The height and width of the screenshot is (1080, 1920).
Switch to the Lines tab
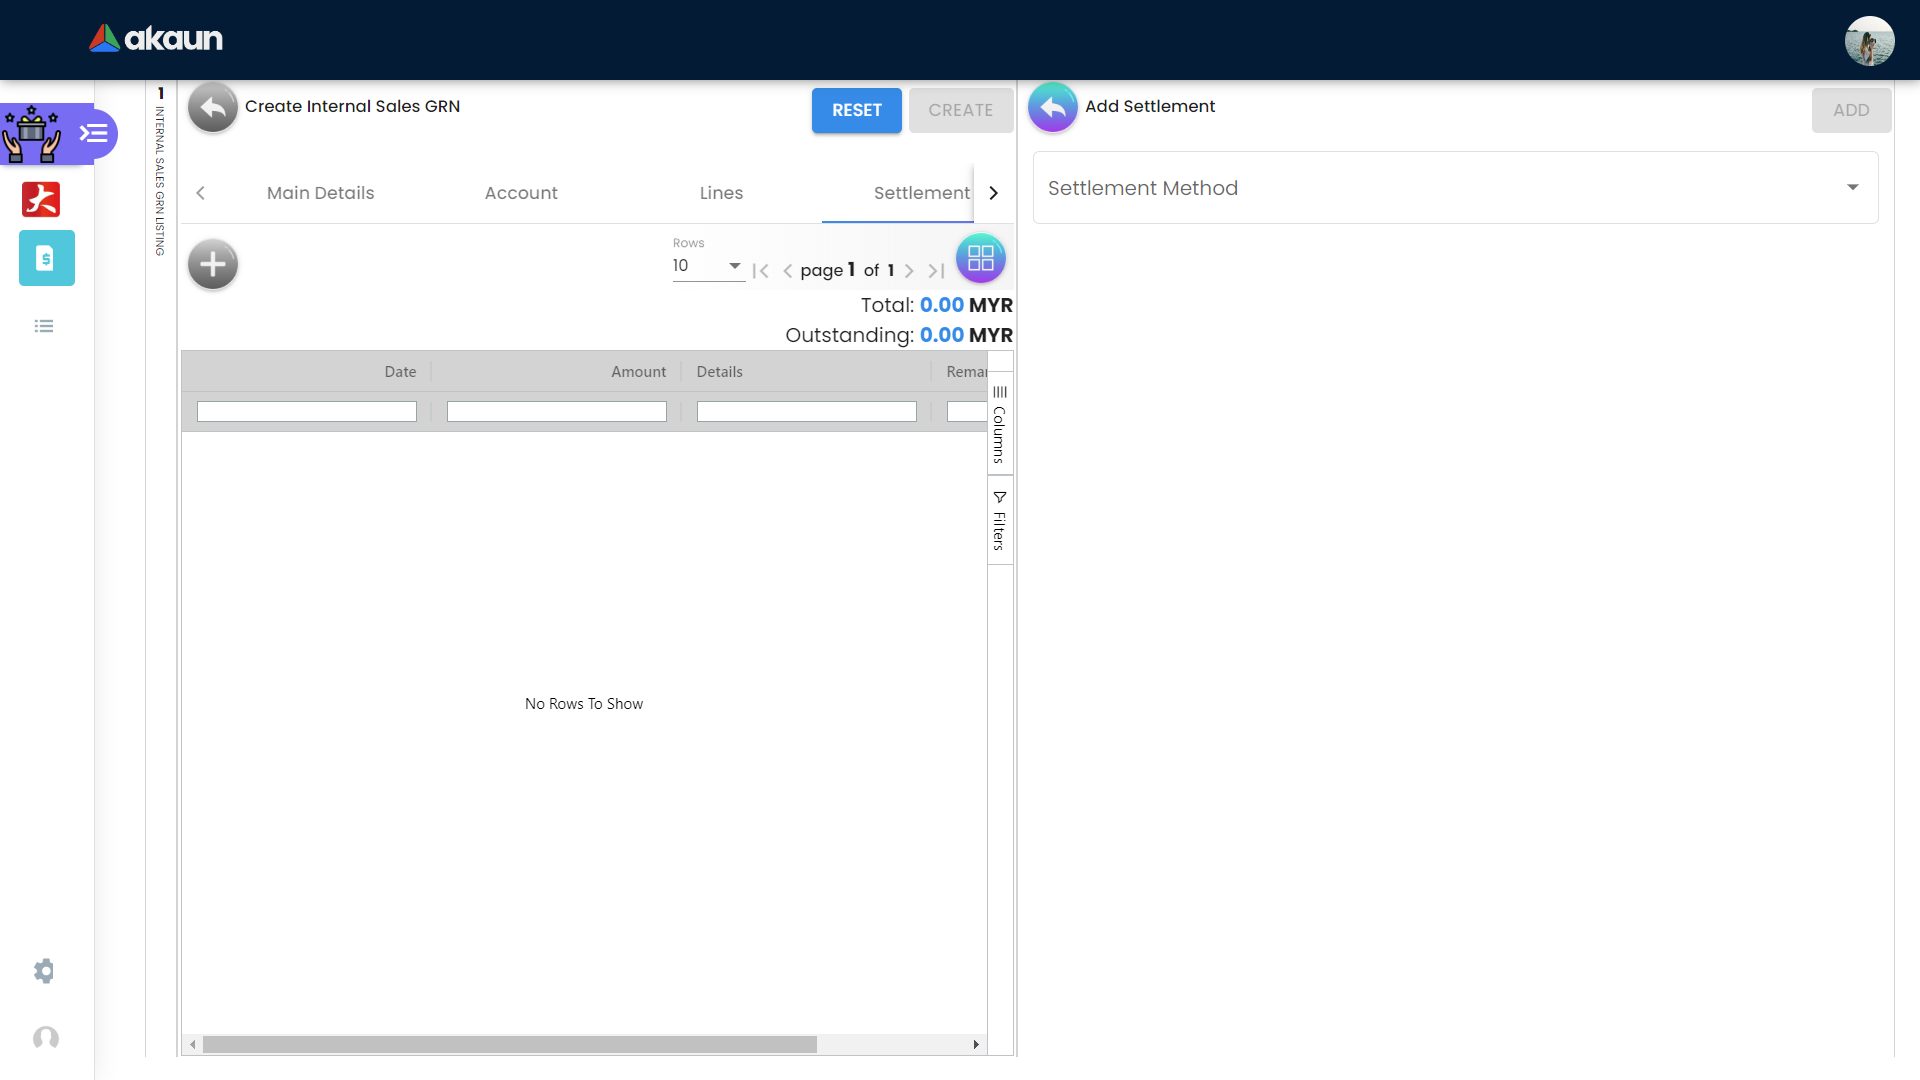pos(721,193)
